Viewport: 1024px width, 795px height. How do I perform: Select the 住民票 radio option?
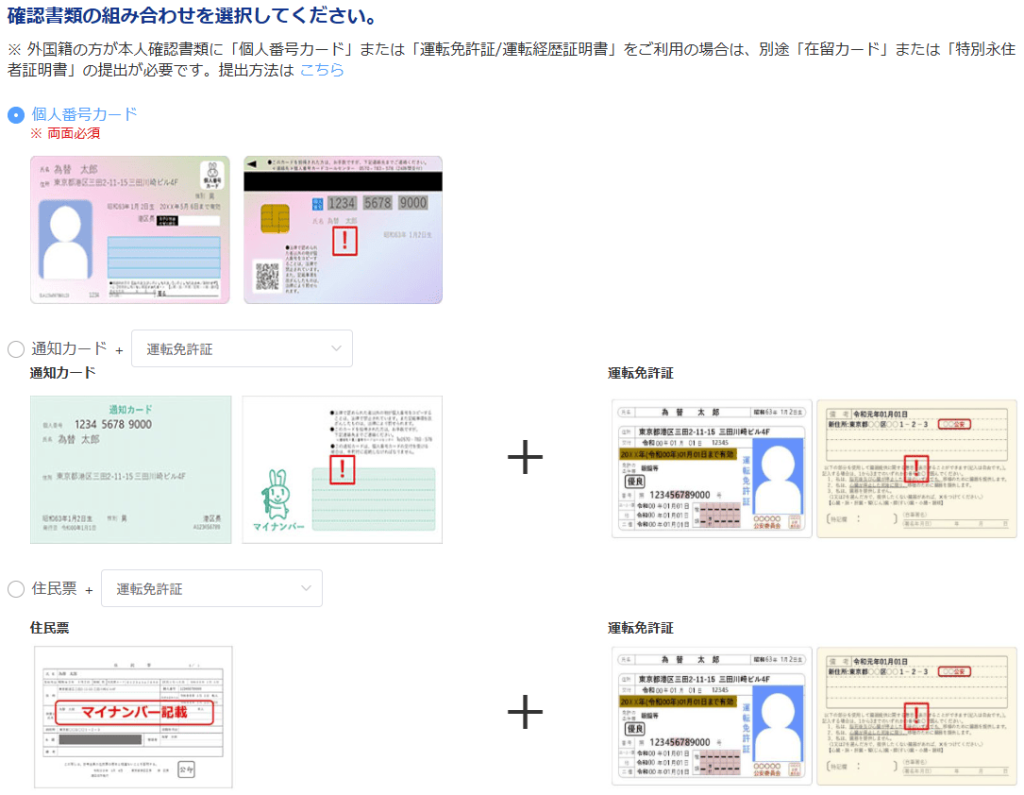(16, 589)
